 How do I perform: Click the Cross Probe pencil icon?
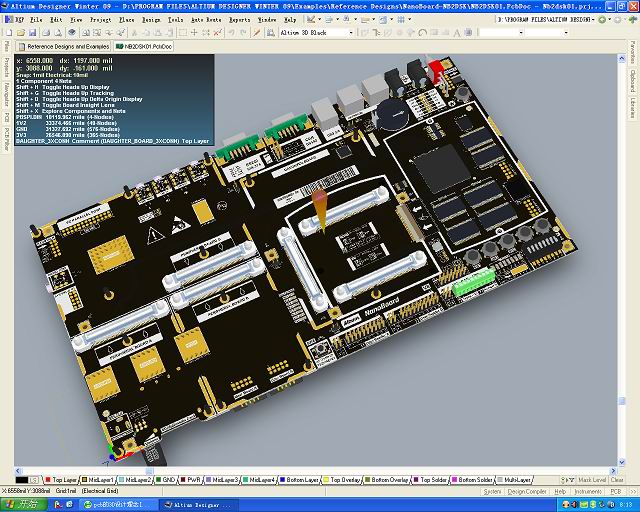(257, 33)
